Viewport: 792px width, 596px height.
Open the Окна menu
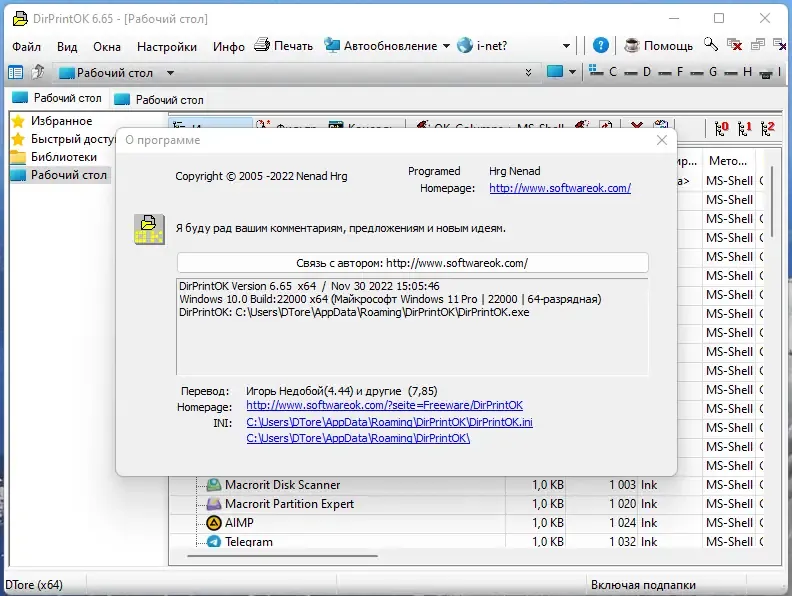pyautogui.click(x=107, y=46)
